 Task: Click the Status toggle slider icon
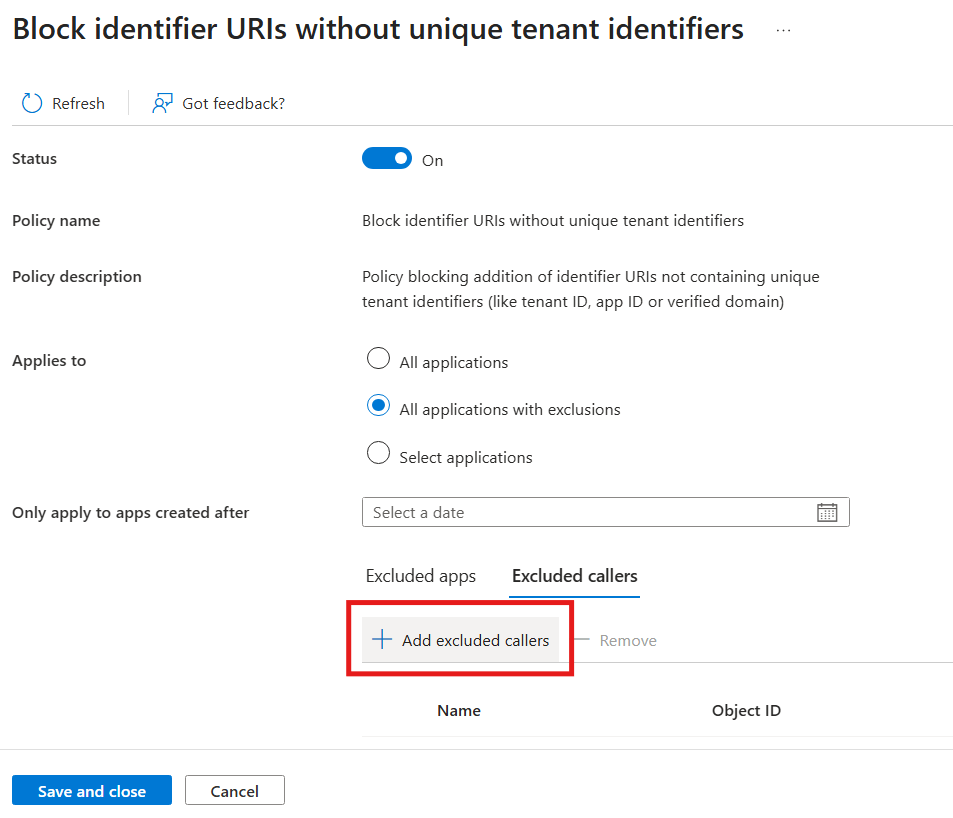387,158
